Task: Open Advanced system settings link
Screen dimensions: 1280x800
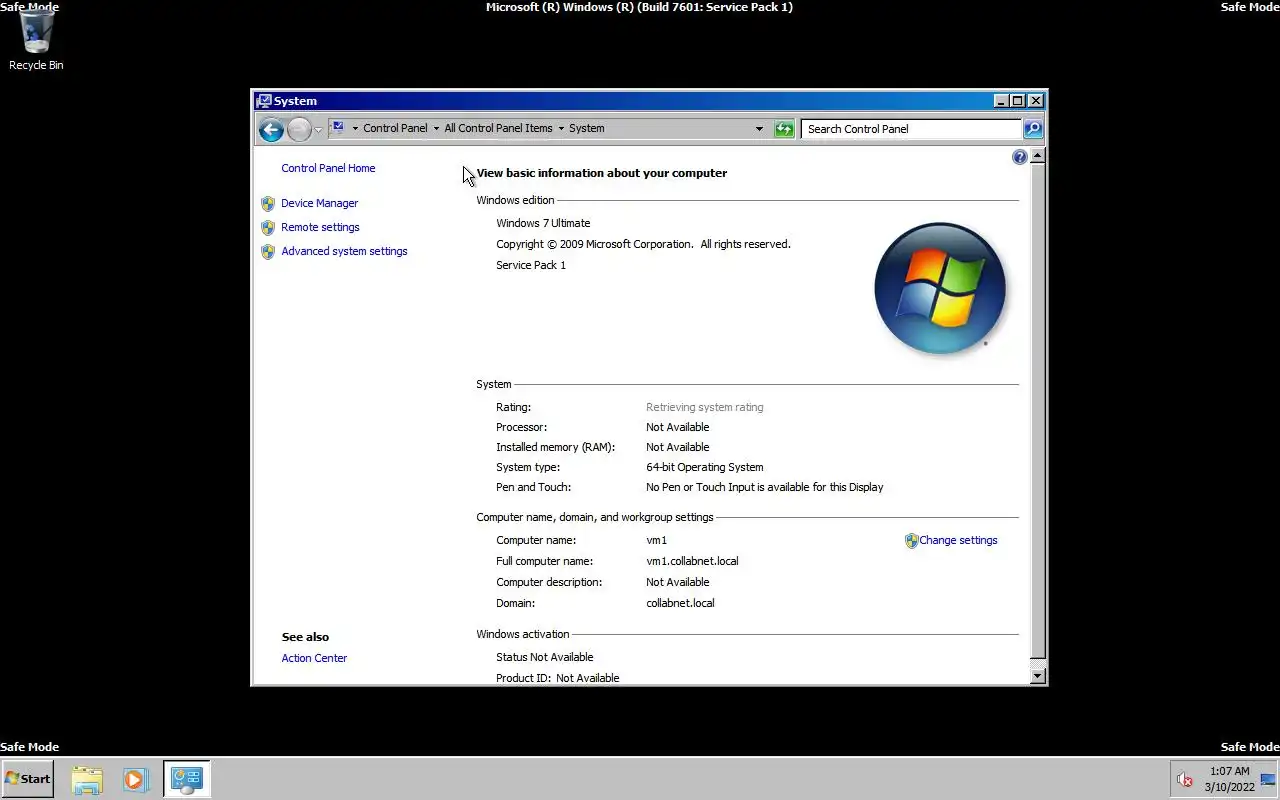Action: 344,251
